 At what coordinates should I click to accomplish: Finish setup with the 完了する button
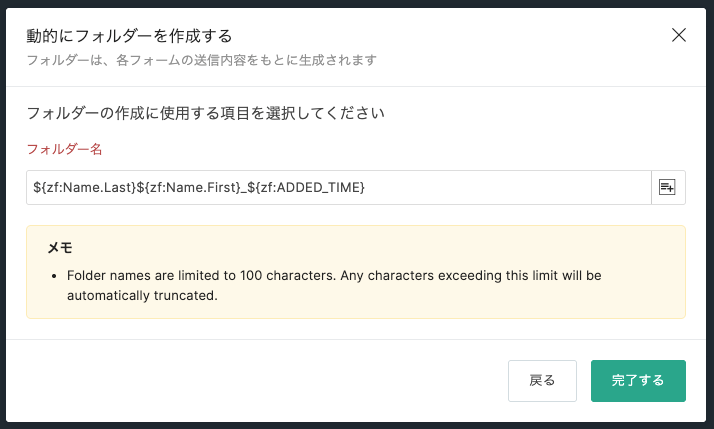click(x=638, y=381)
